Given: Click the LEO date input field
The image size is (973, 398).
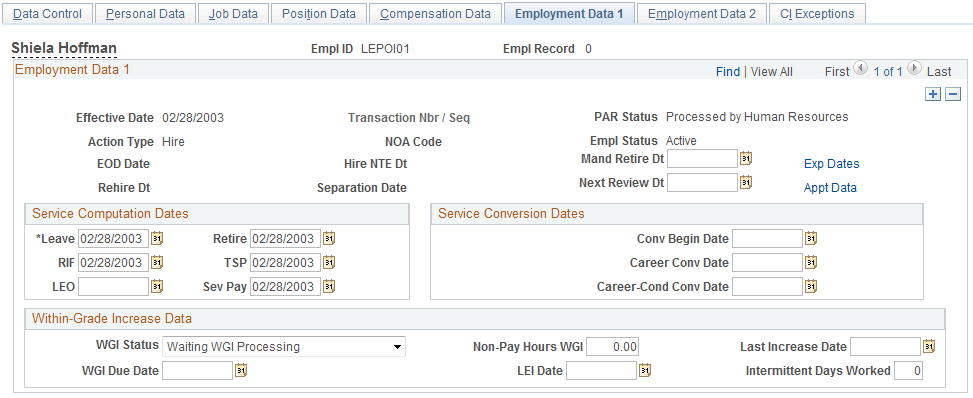Looking at the screenshot, I should tap(114, 286).
